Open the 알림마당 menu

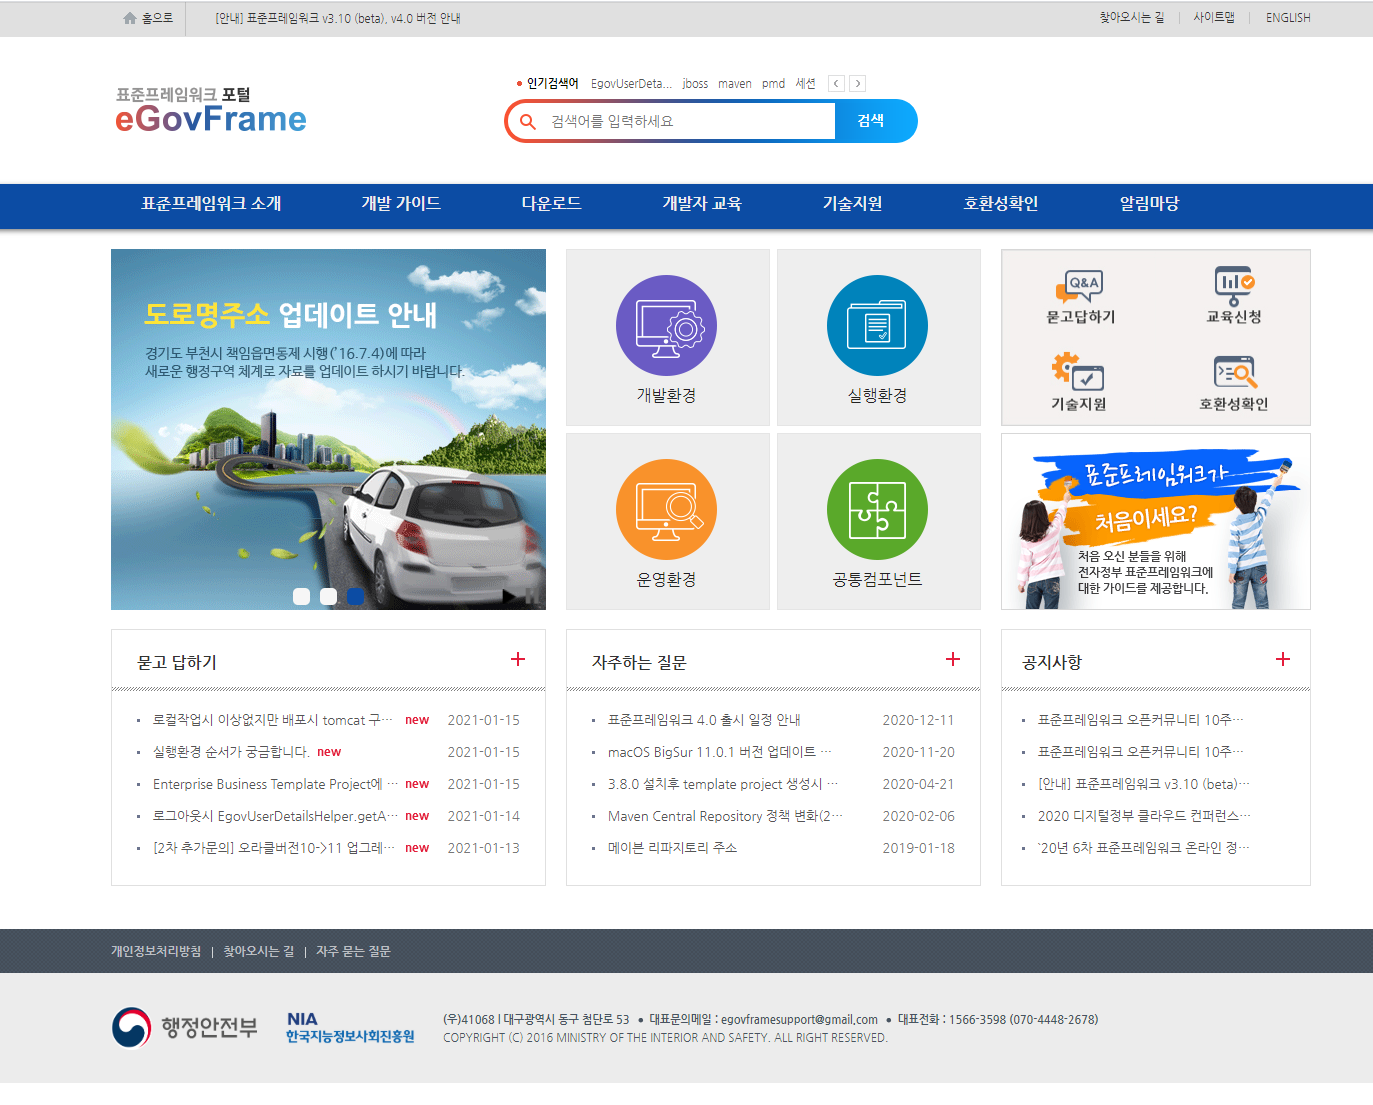tap(1150, 204)
